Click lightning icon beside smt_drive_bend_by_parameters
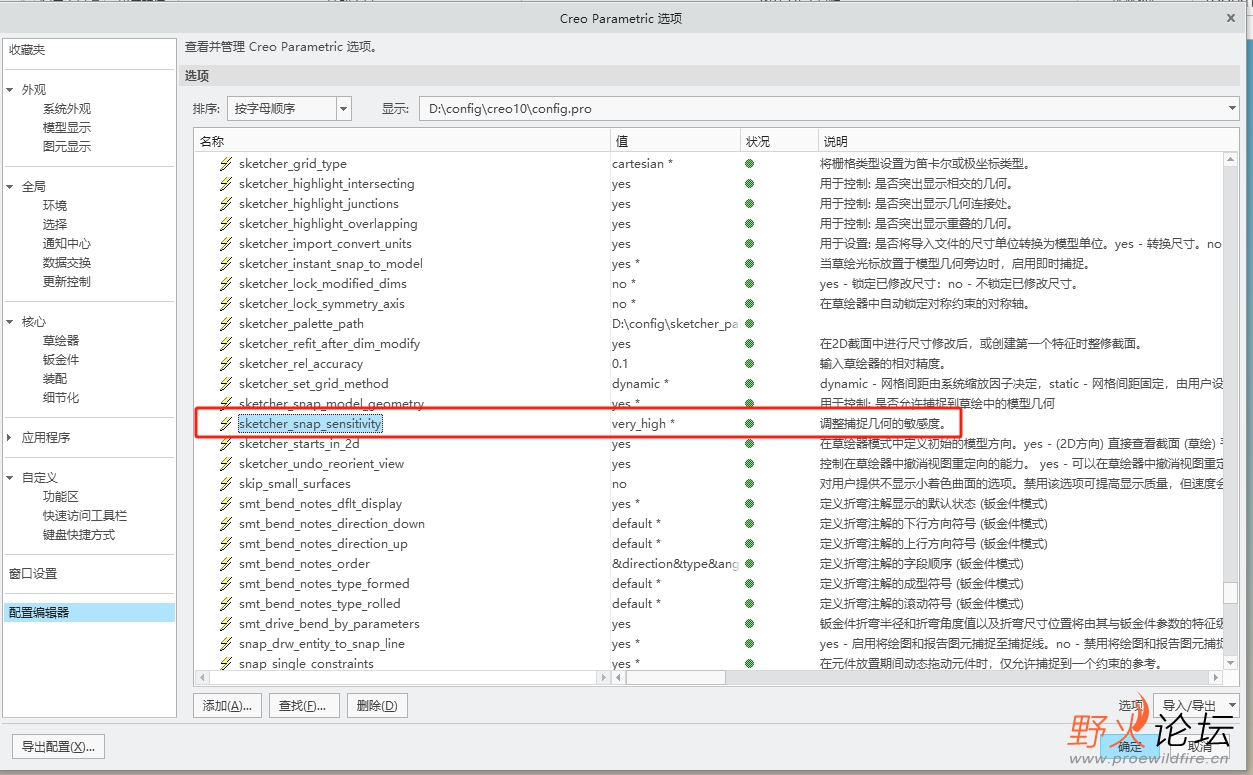The width and height of the screenshot is (1253, 775). click(x=226, y=624)
